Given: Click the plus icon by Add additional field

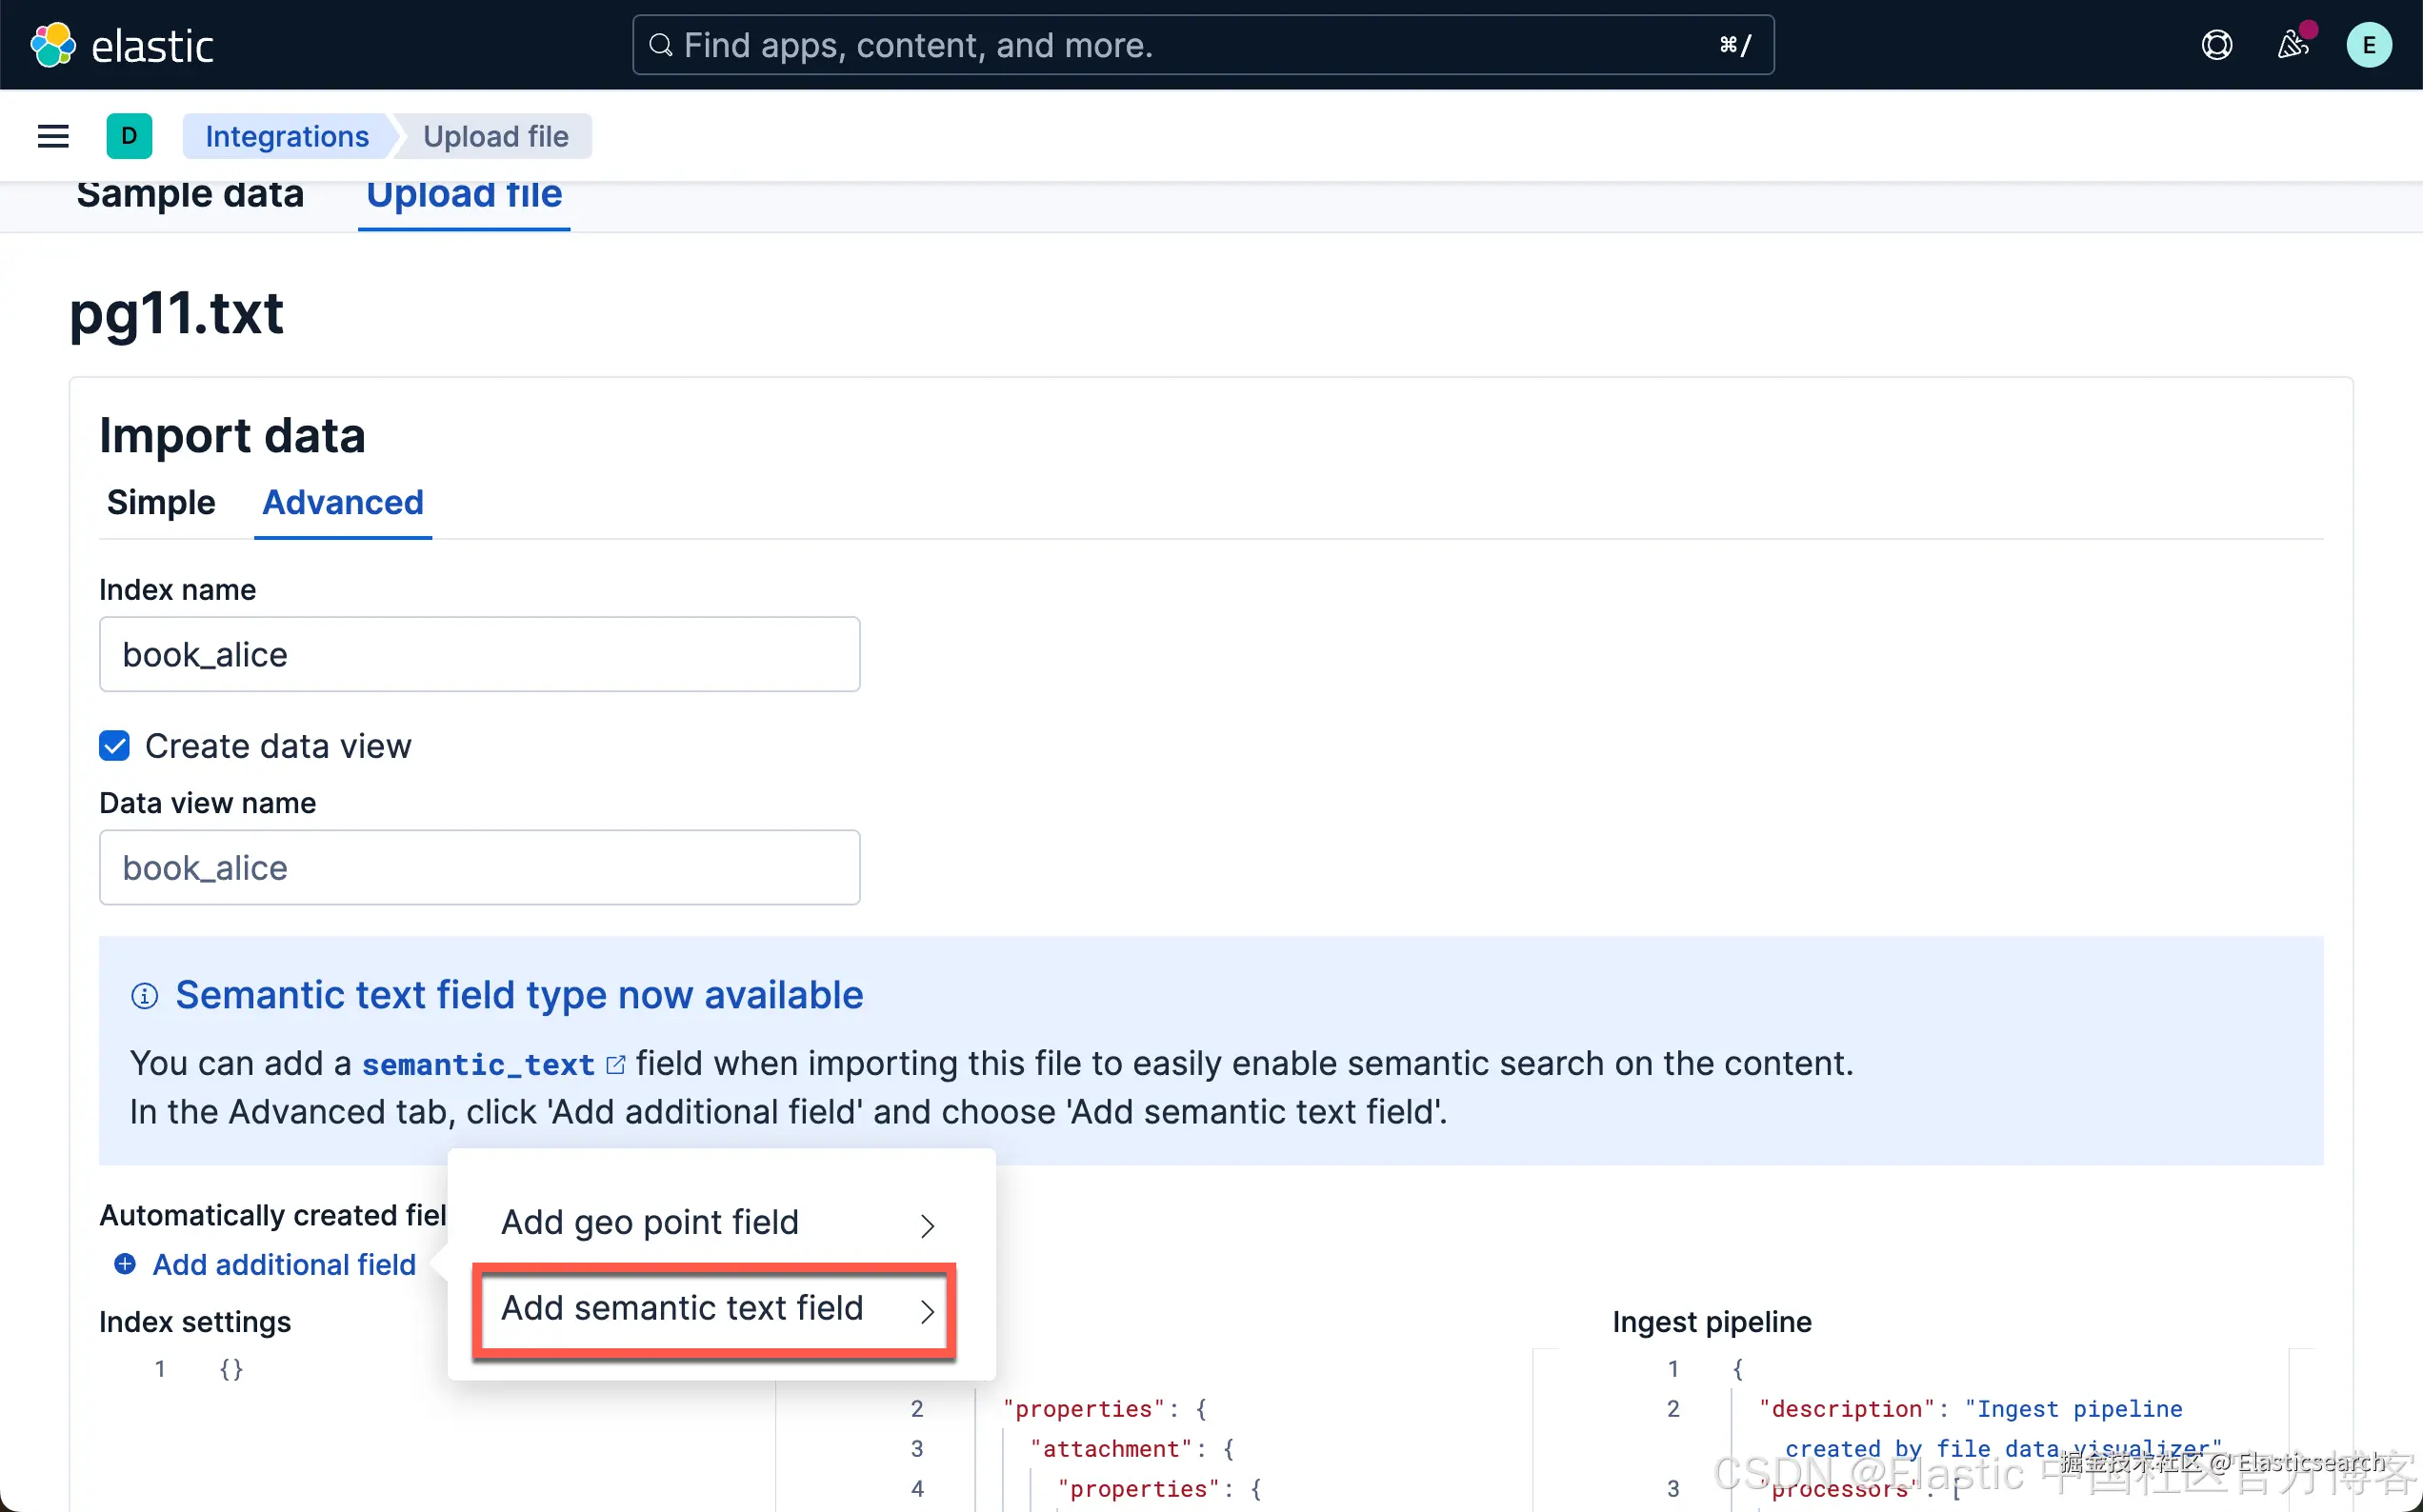Looking at the screenshot, I should pyautogui.click(x=125, y=1264).
